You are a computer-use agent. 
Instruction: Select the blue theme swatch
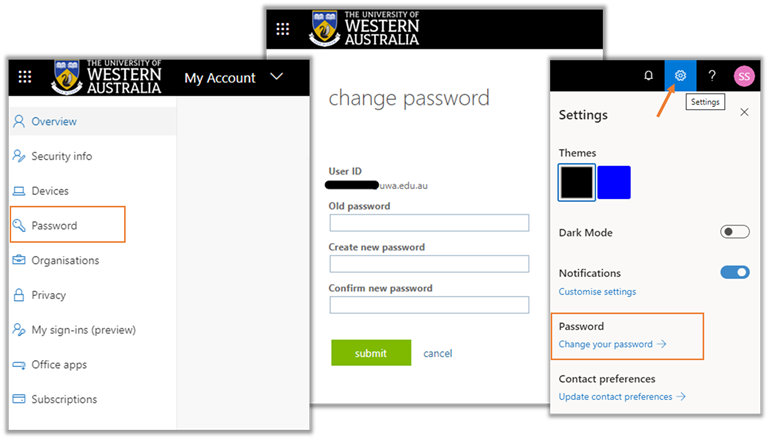pos(613,183)
